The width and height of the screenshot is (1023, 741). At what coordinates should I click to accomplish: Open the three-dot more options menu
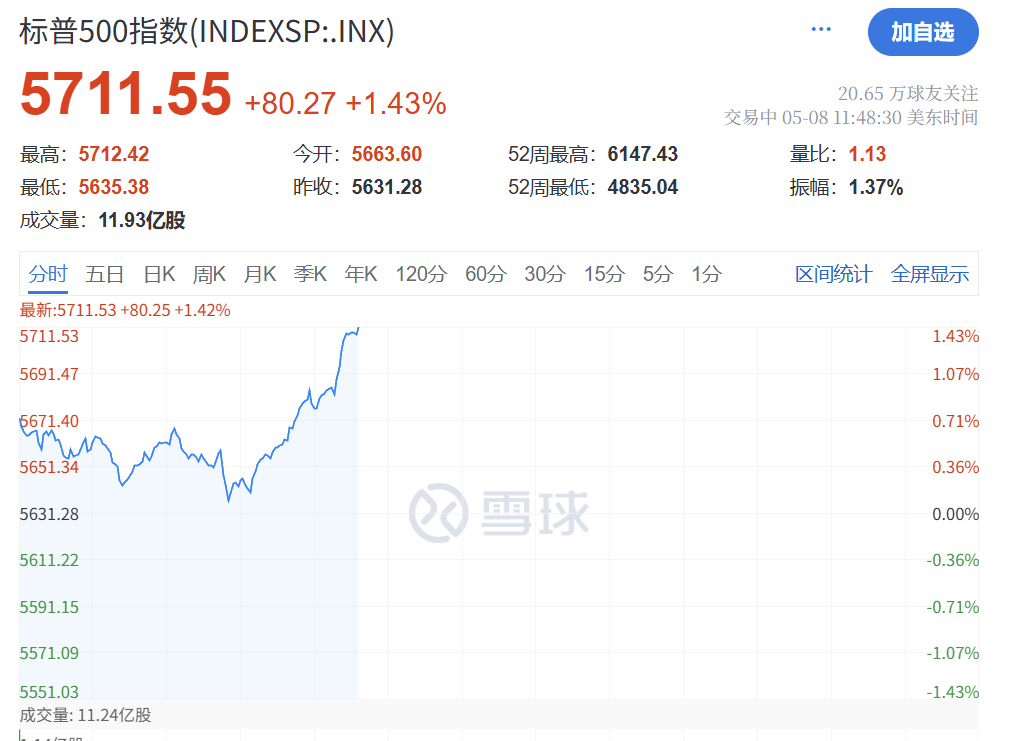821,29
